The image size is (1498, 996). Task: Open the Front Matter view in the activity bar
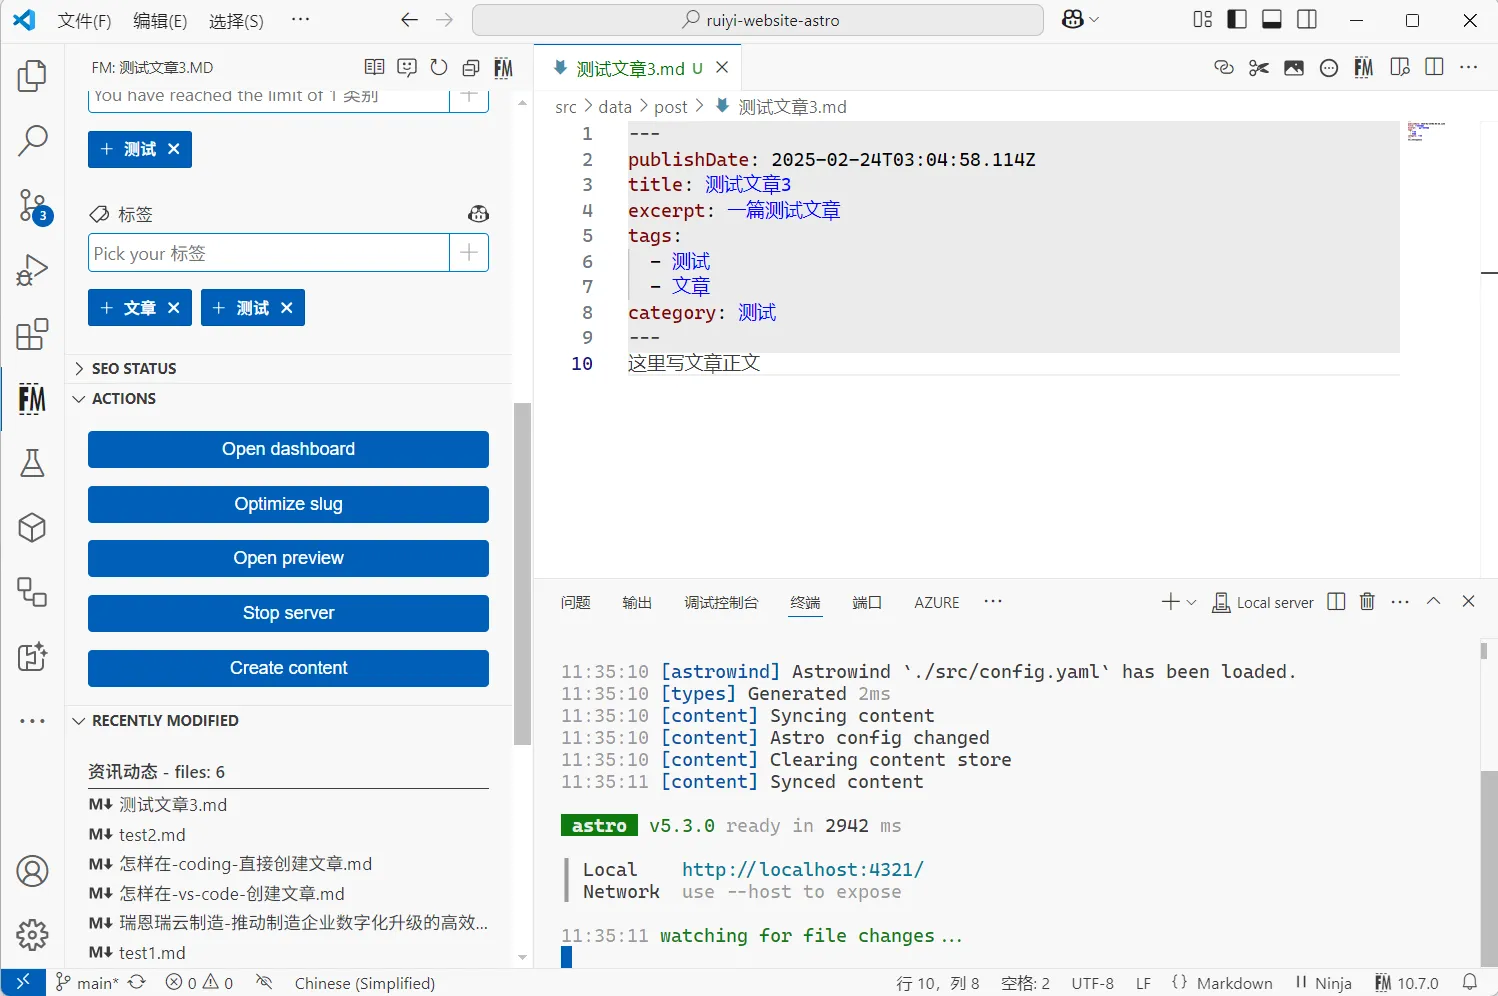32,399
